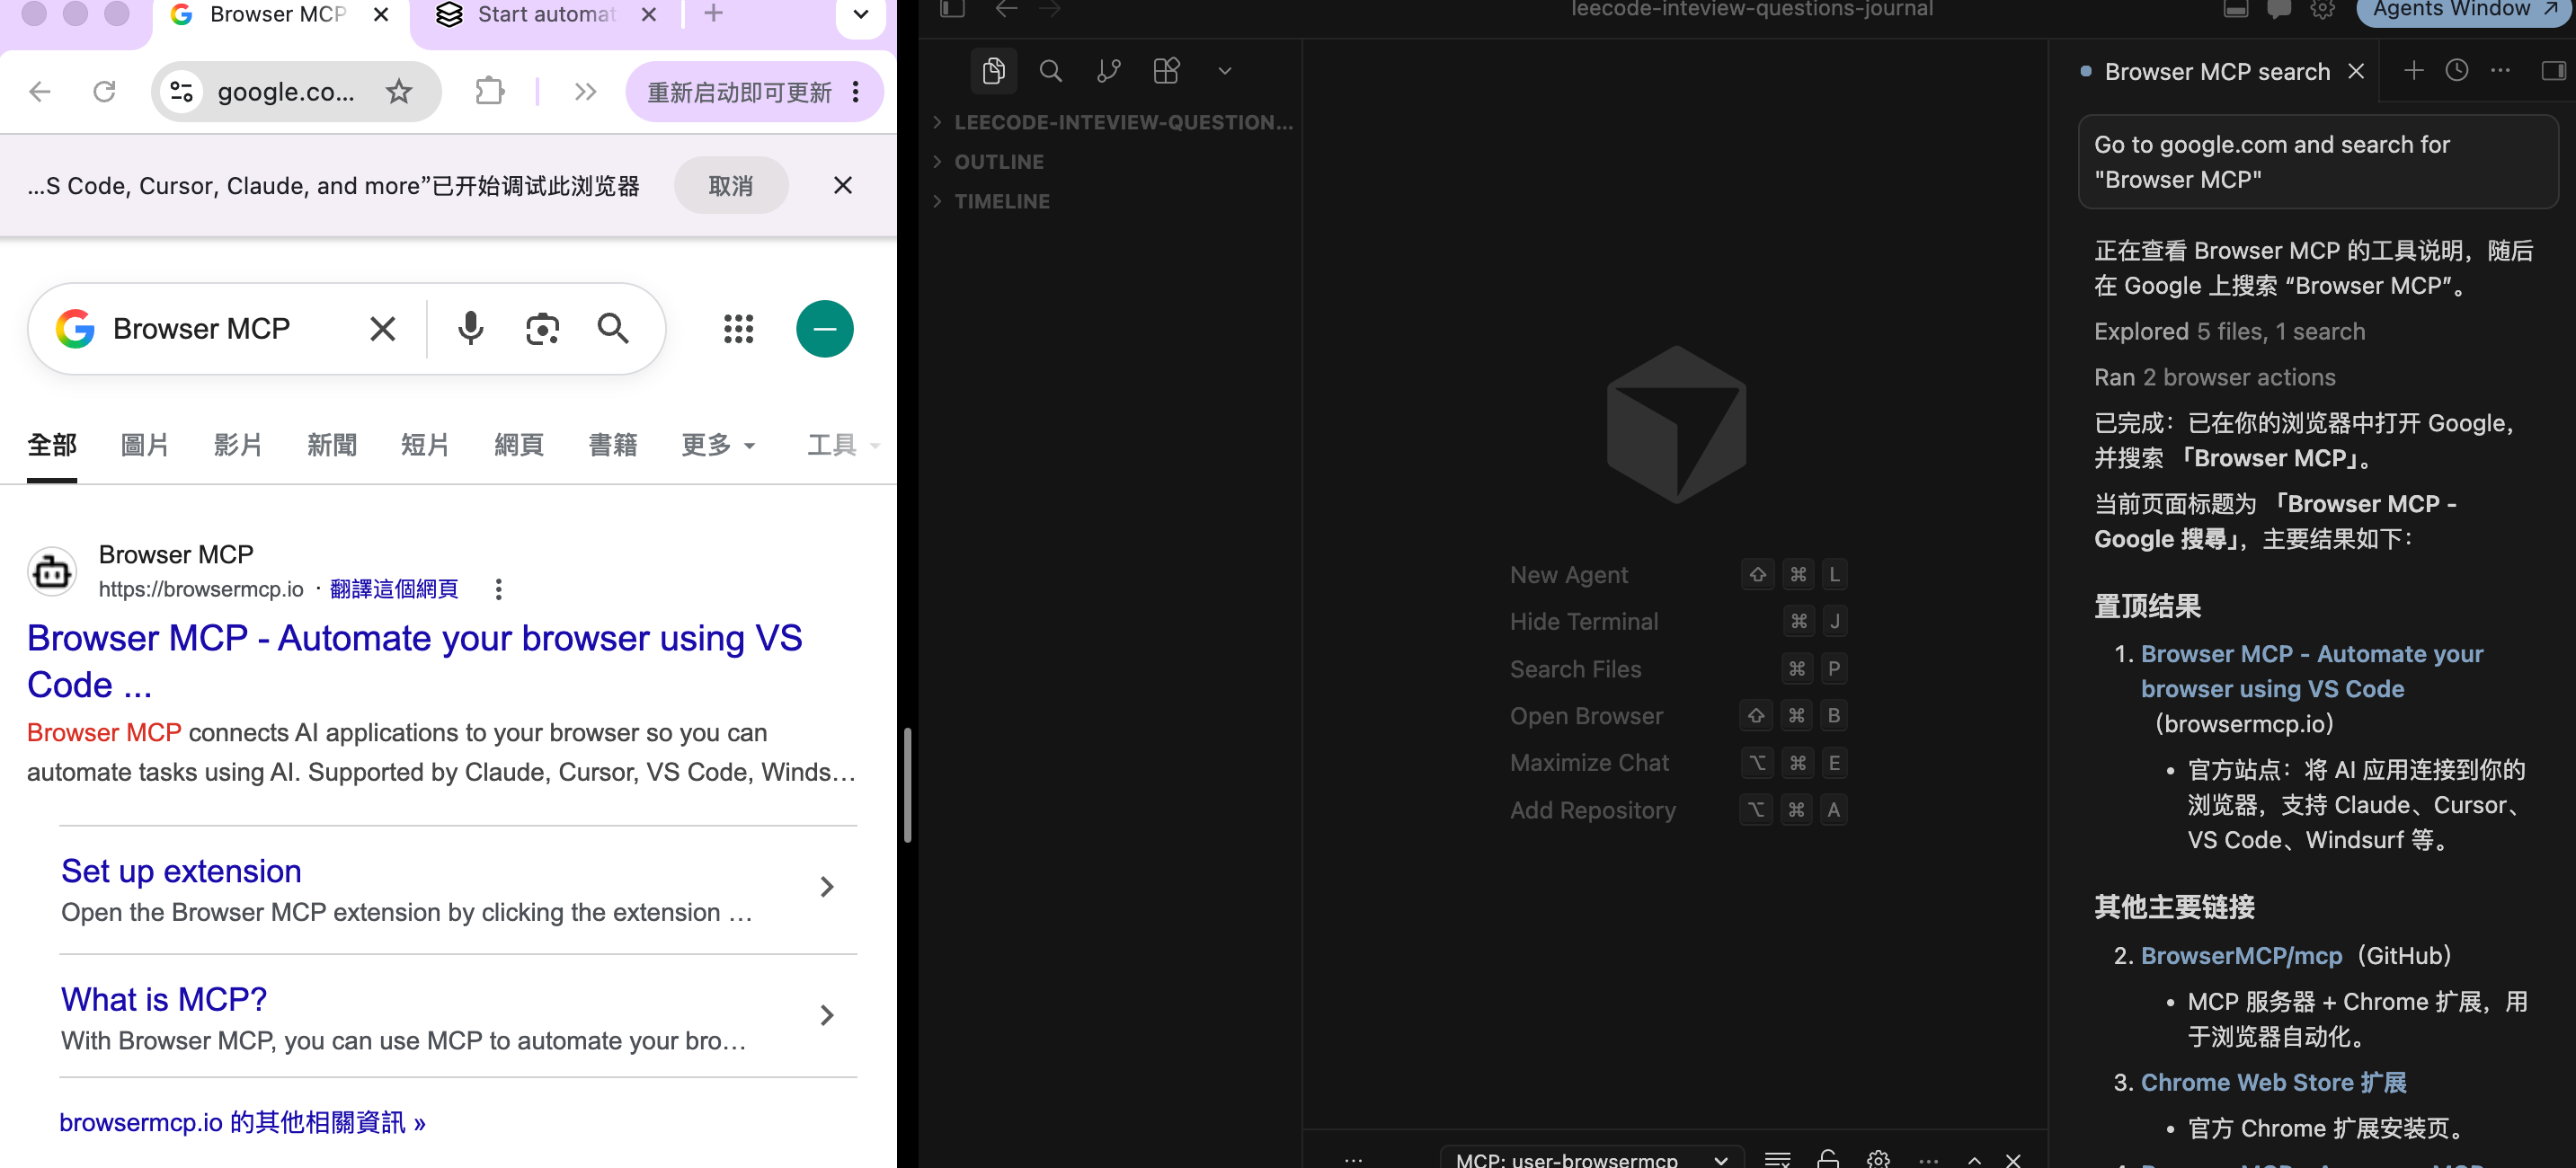This screenshot has width=2576, height=1168.
Task: Close the Browser MCP Chrome tab
Action: [x=381, y=14]
